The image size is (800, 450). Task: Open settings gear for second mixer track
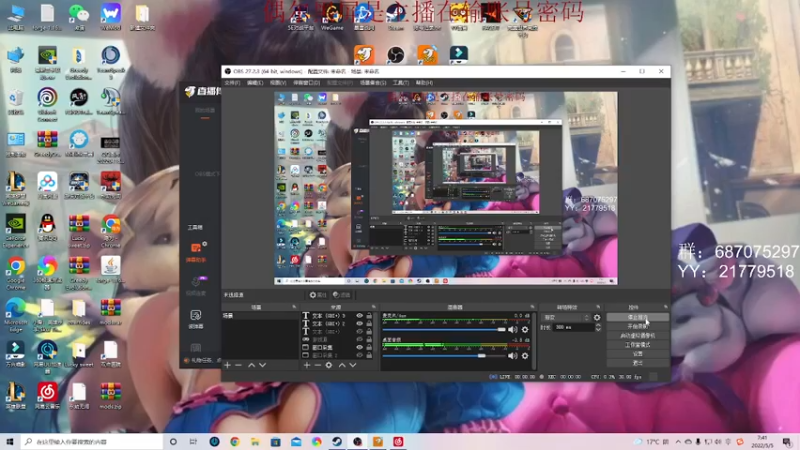click(x=525, y=356)
